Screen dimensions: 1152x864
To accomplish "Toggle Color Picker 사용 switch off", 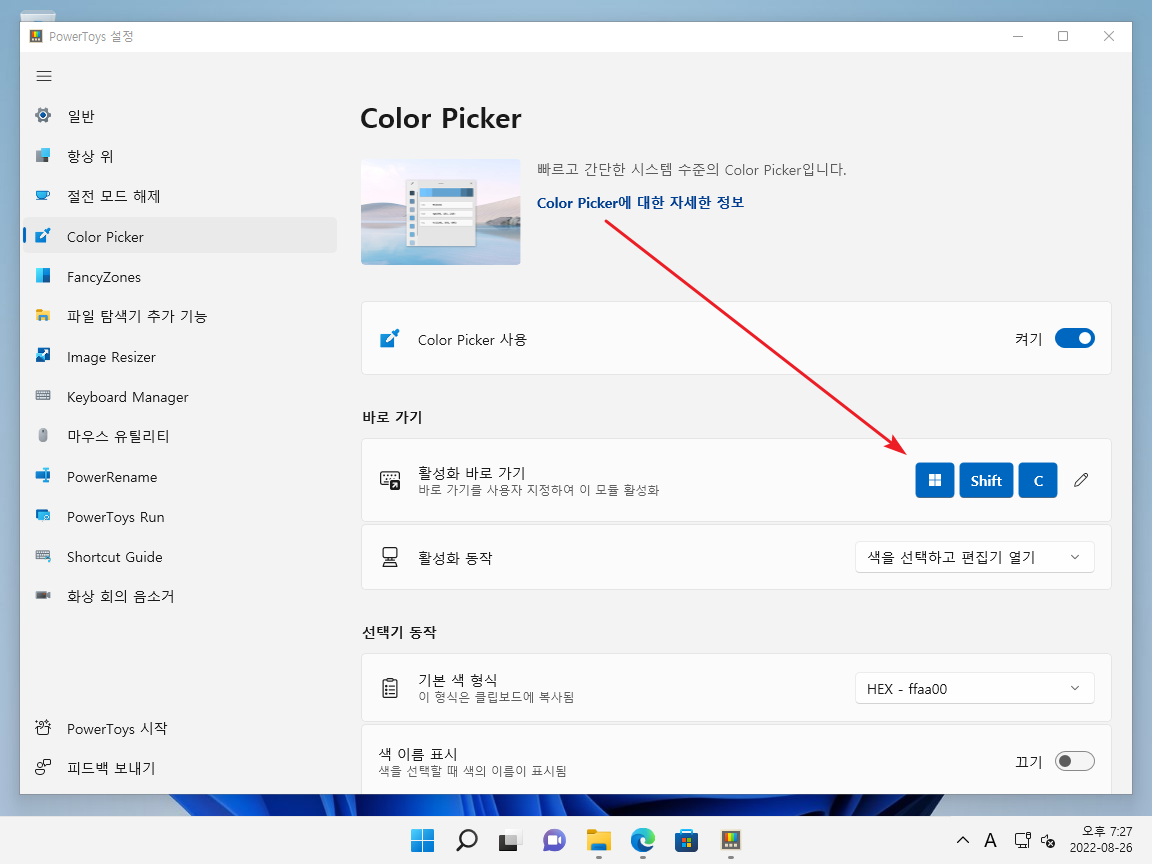I will pyautogui.click(x=1074, y=338).
